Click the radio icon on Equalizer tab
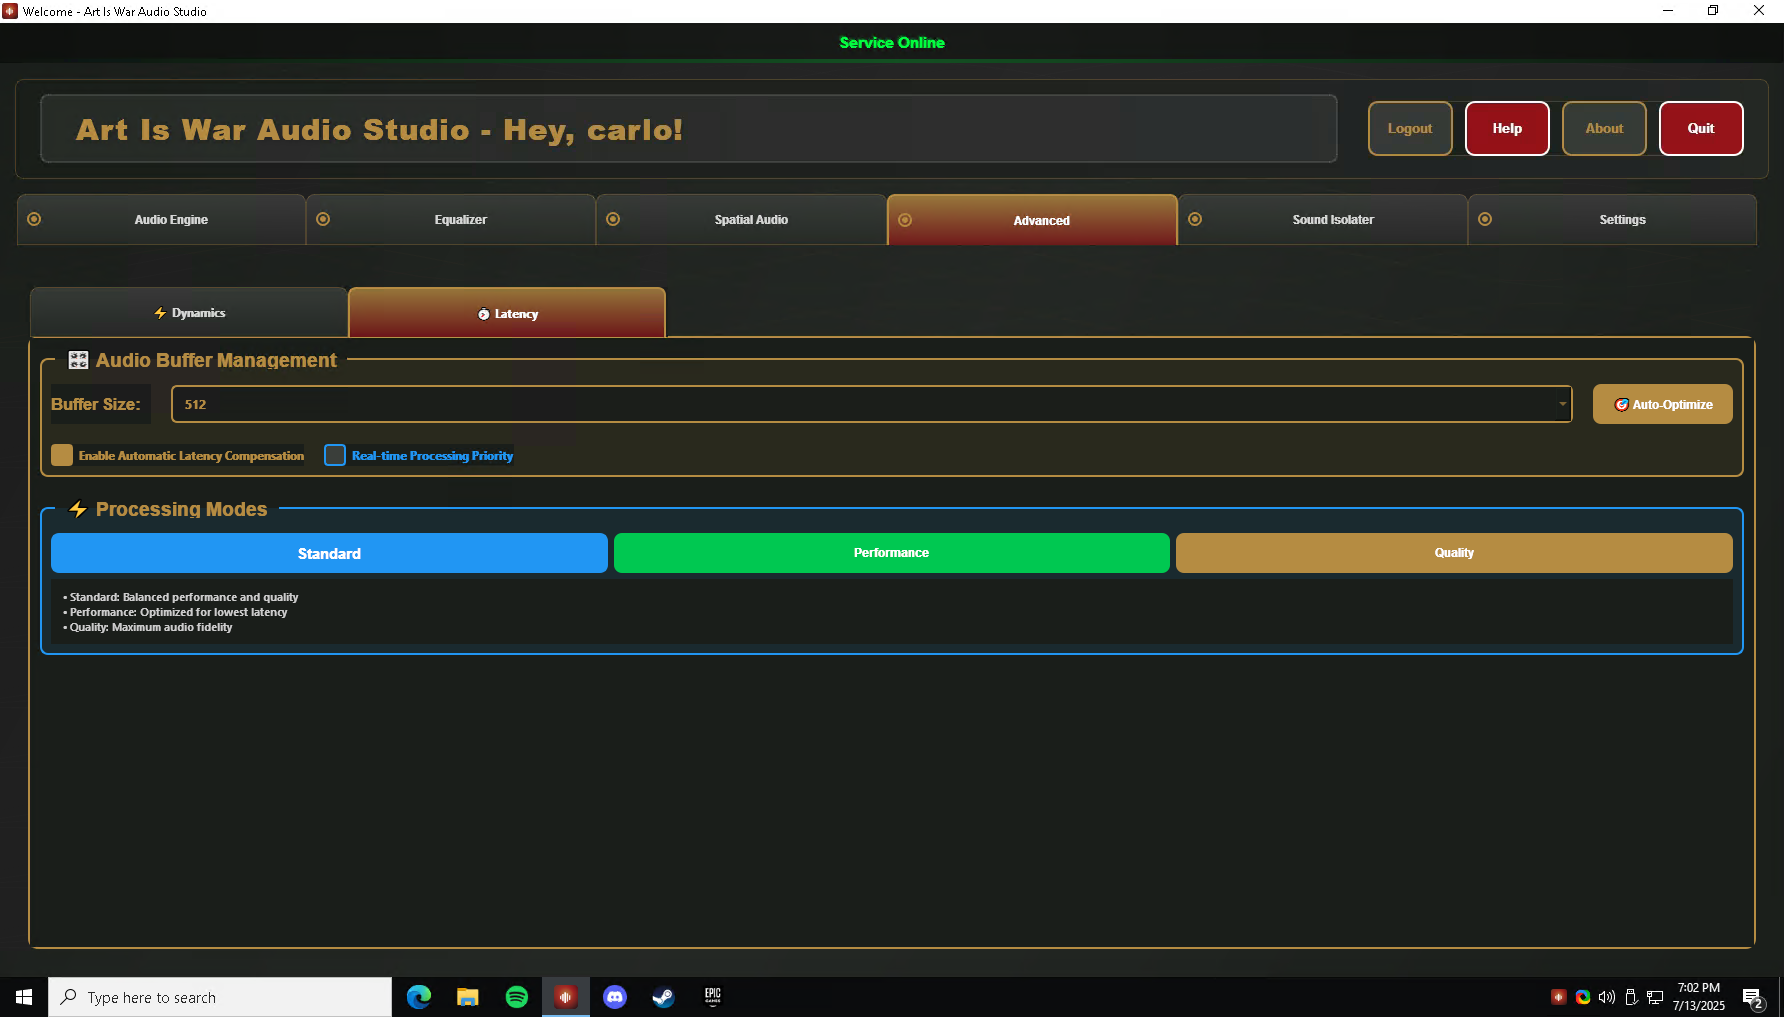 coord(323,219)
